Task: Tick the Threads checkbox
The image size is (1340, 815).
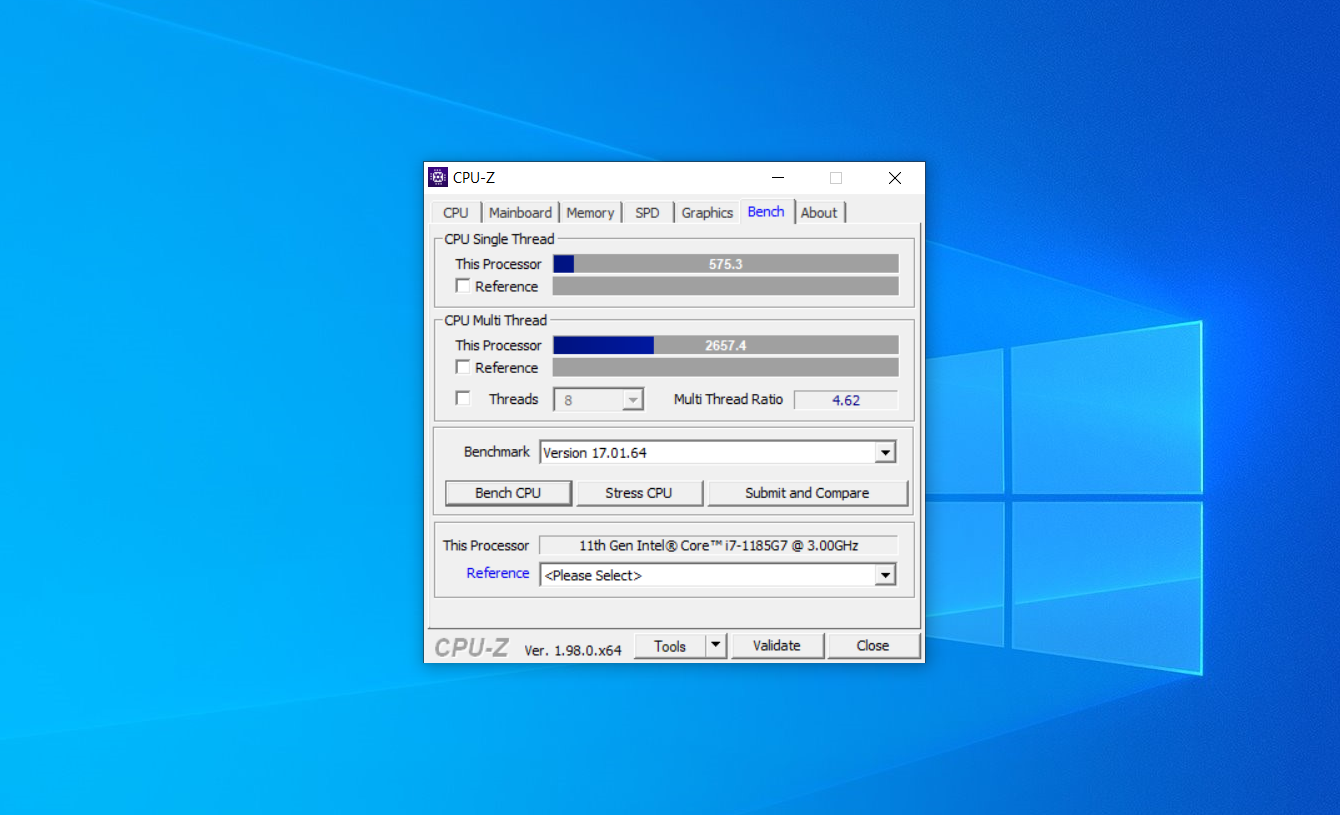Action: pos(463,398)
